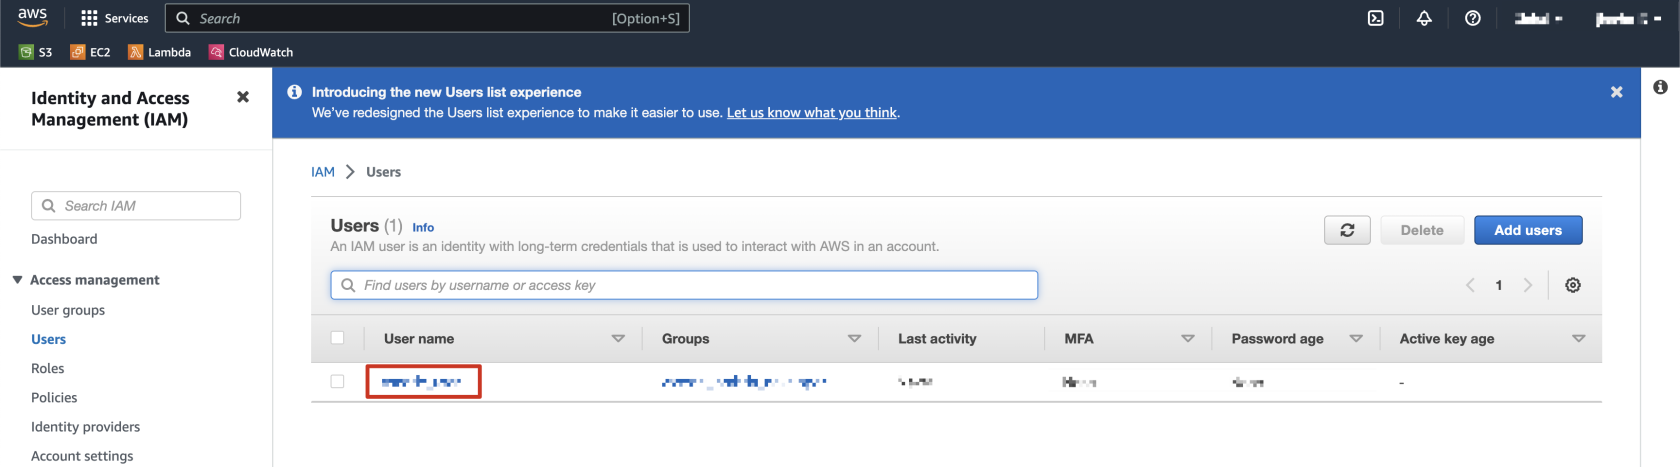1680x467 pixels.
Task: Open the Lambda shortcut
Action: coord(160,52)
